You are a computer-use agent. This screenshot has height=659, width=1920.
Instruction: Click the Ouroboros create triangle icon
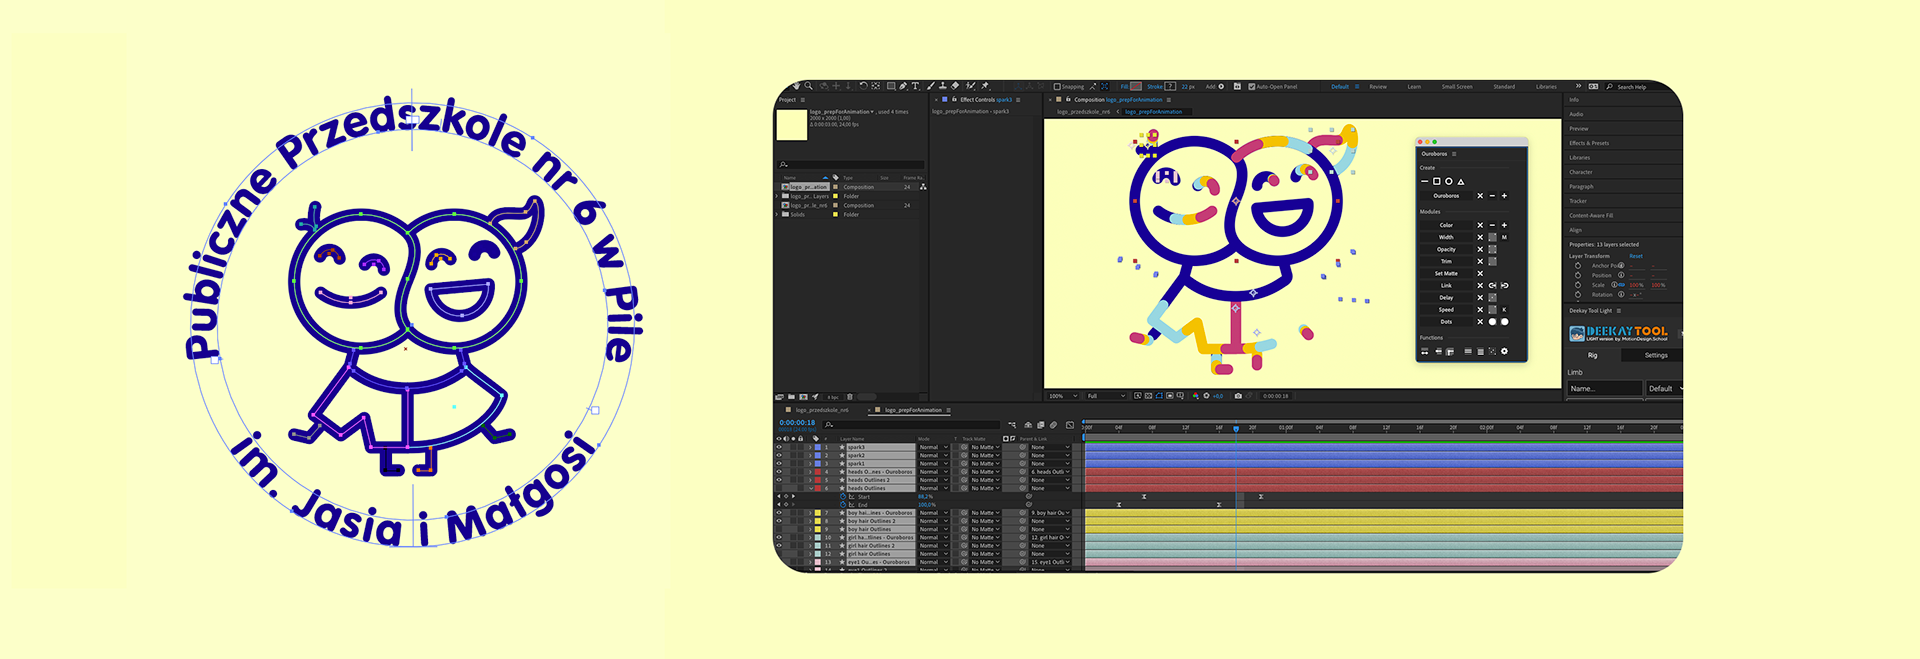(1461, 182)
